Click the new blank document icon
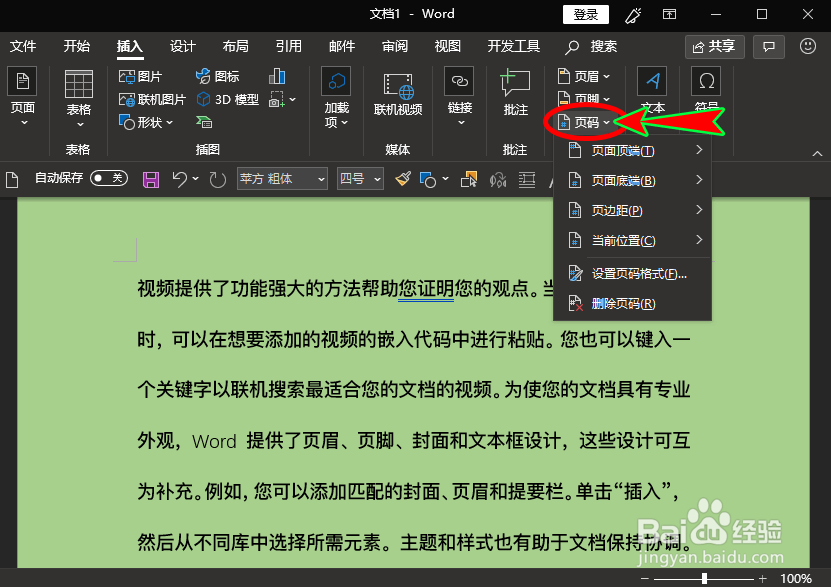 click(12, 180)
